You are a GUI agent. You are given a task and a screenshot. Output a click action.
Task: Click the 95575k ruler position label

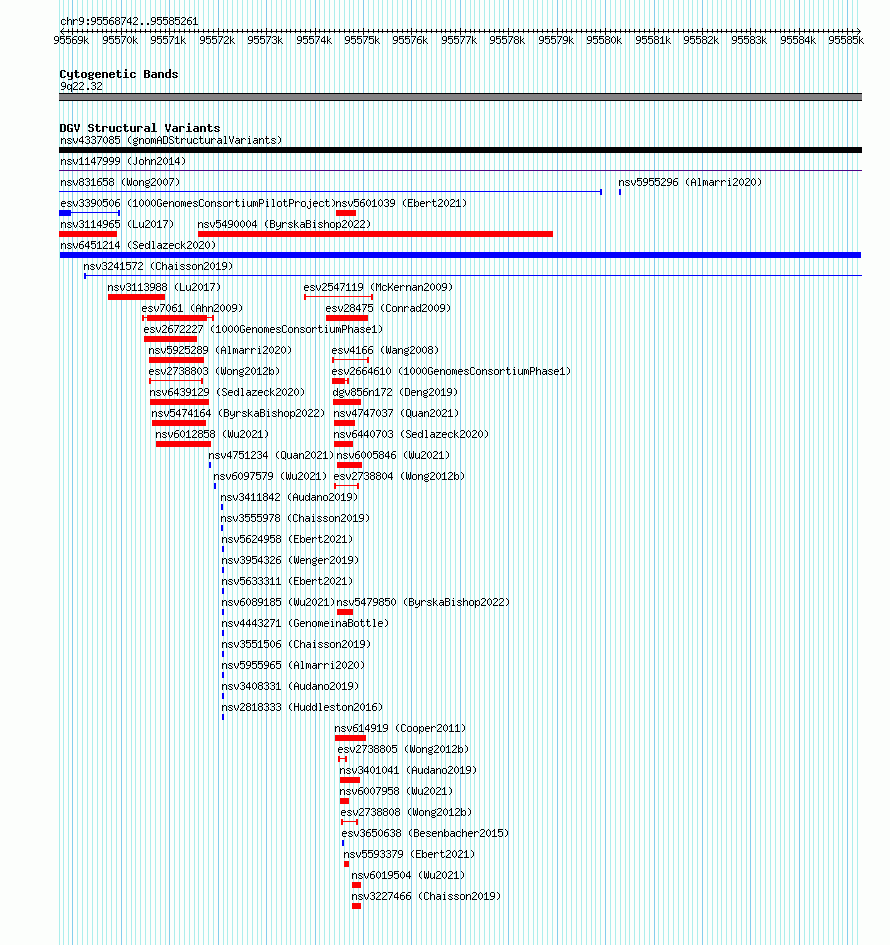[362, 40]
